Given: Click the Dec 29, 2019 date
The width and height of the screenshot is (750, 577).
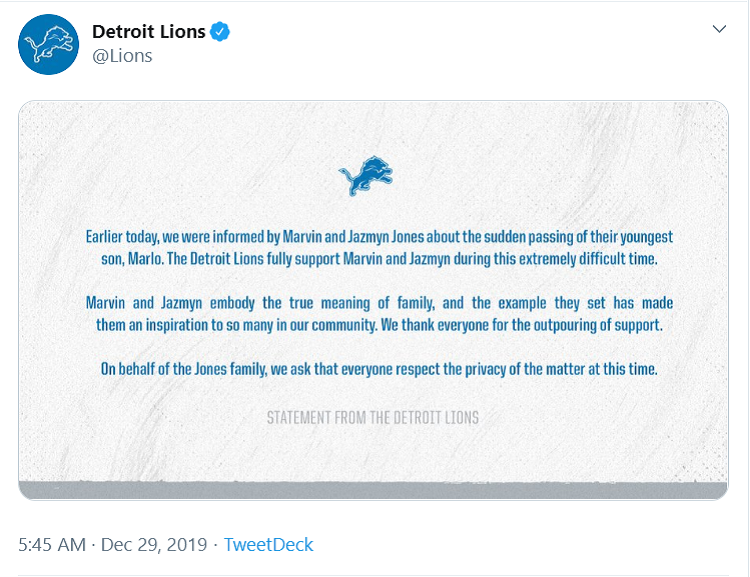Looking at the screenshot, I should [154, 544].
